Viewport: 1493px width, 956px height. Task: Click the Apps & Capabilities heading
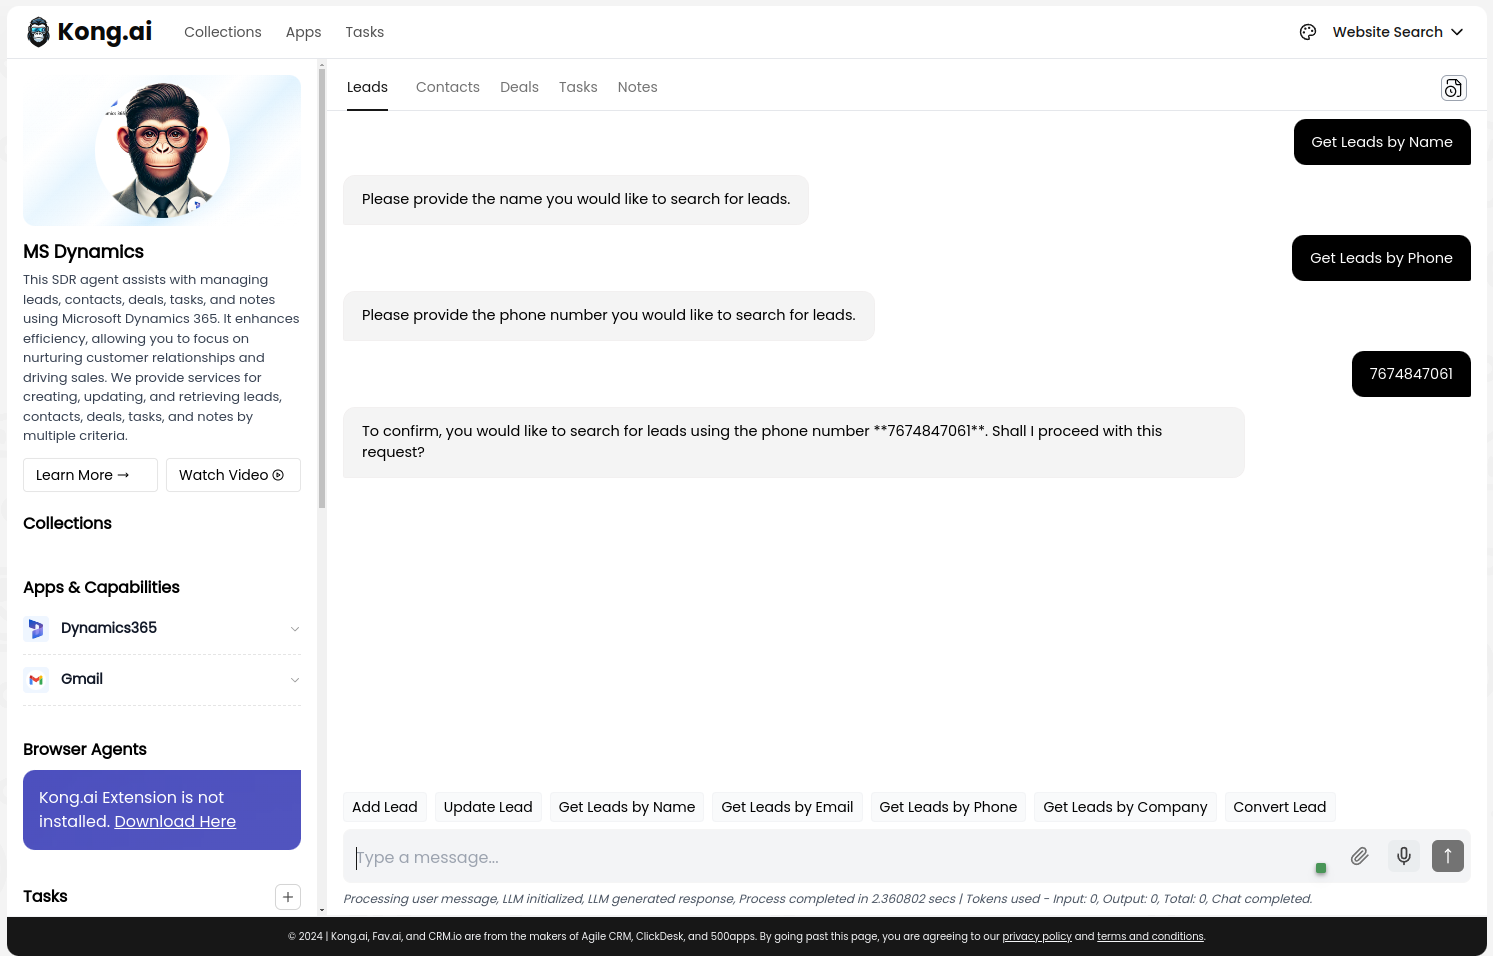coord(101,588)
